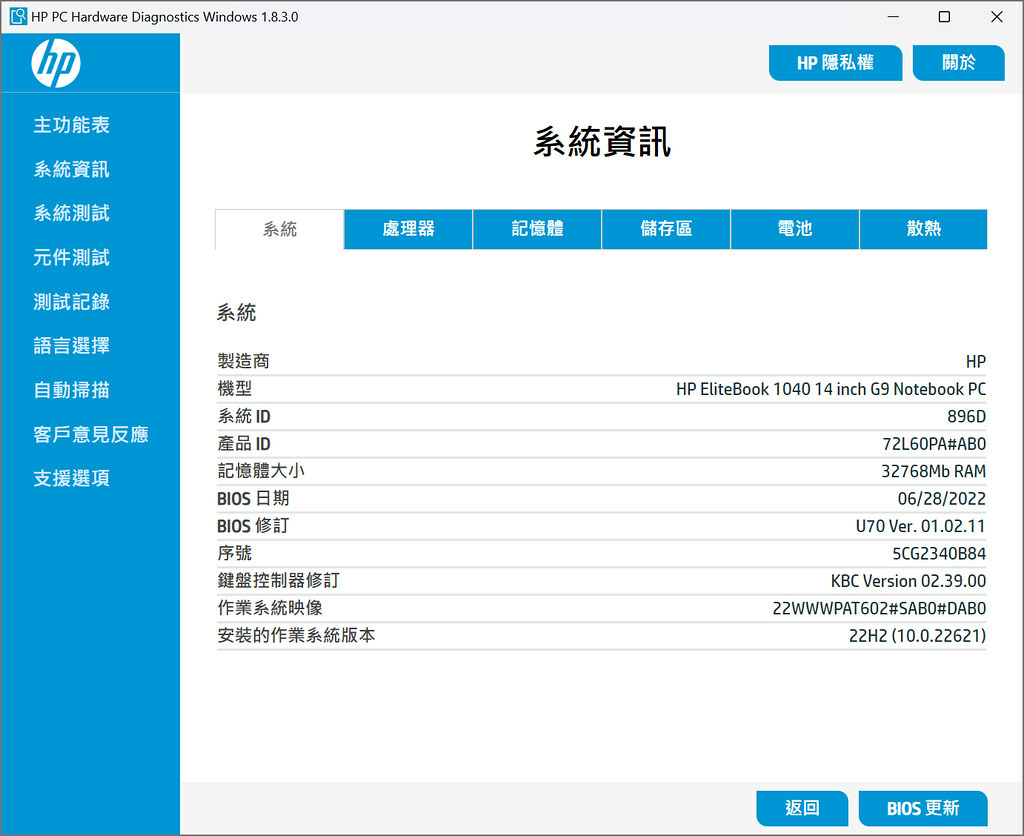The image size is (1024, 836).
Task: Show the 散熱 tab
Action: pyautogui.click(x=923, y=229)
